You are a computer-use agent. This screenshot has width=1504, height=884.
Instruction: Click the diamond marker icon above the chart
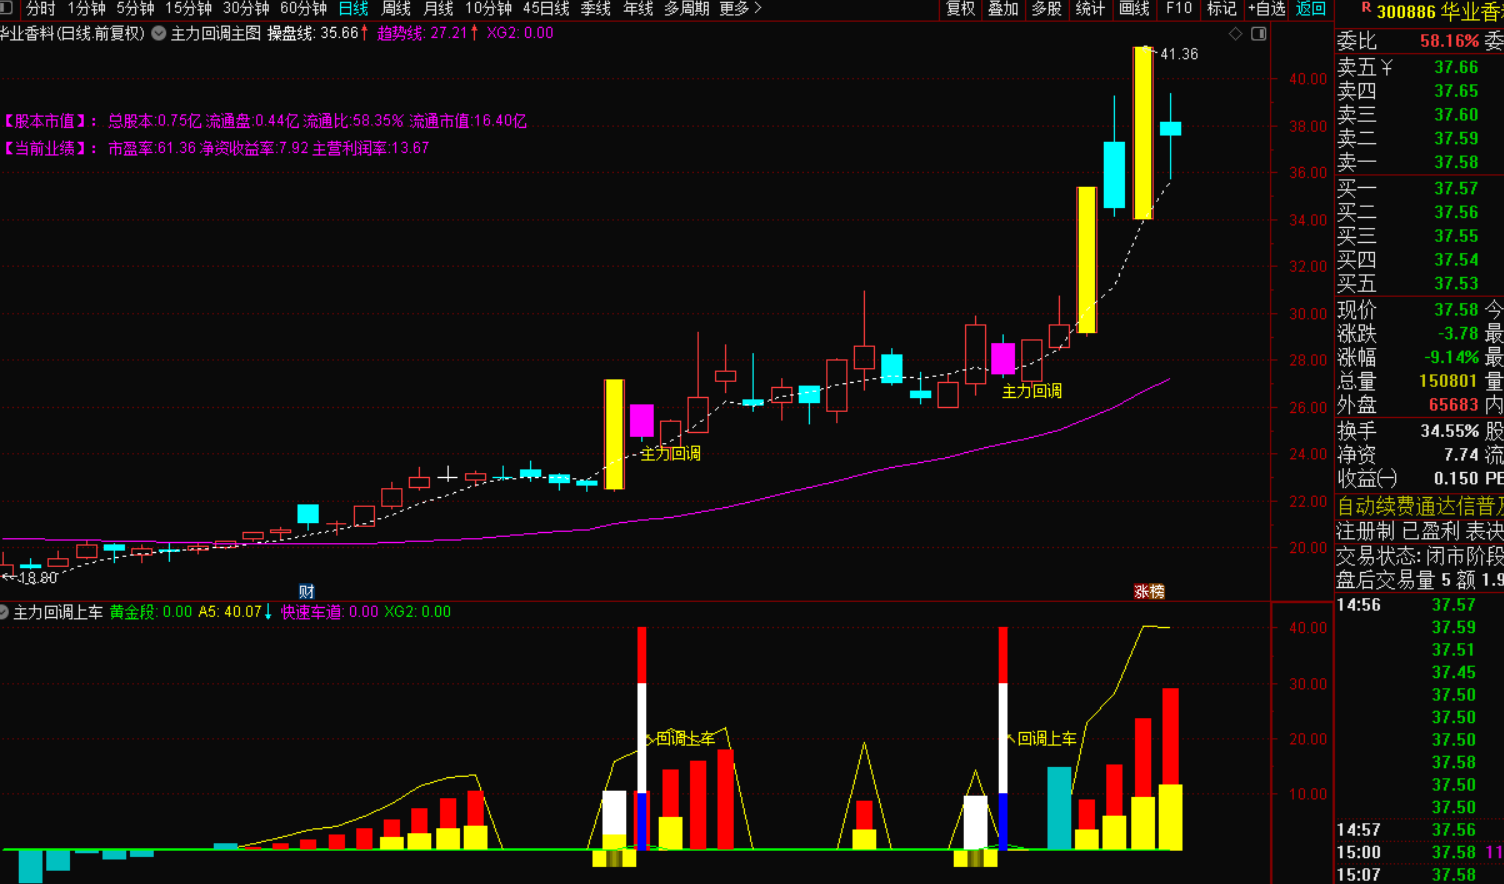pos(1236,34)
